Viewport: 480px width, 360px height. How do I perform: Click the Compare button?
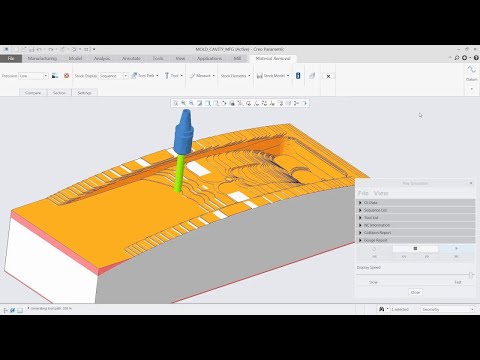click(x=33, y=93)
